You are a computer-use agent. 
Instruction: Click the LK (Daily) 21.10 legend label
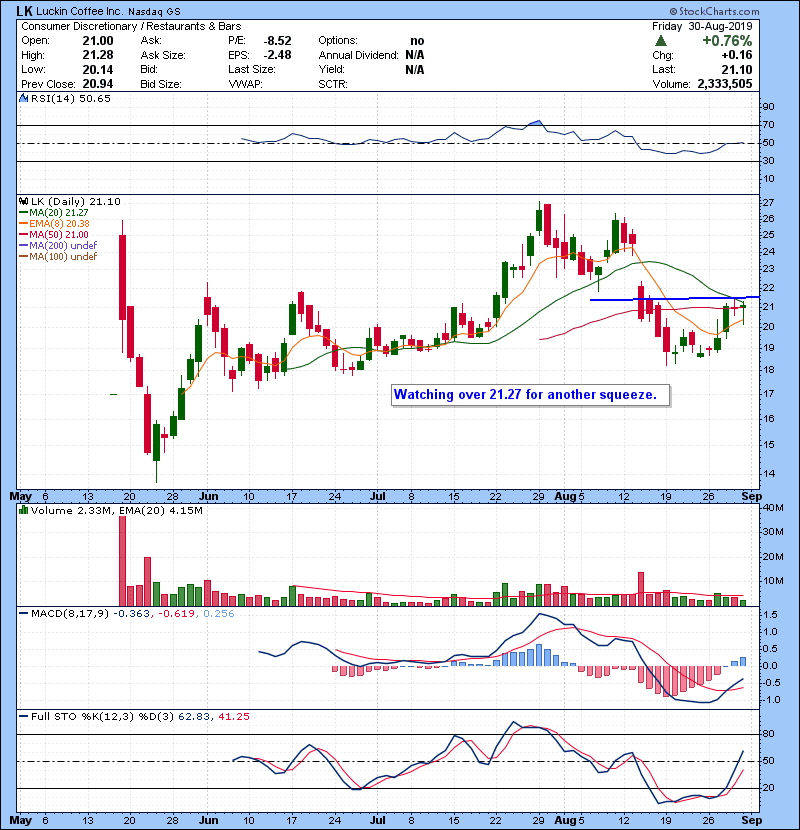pos(76,201)
